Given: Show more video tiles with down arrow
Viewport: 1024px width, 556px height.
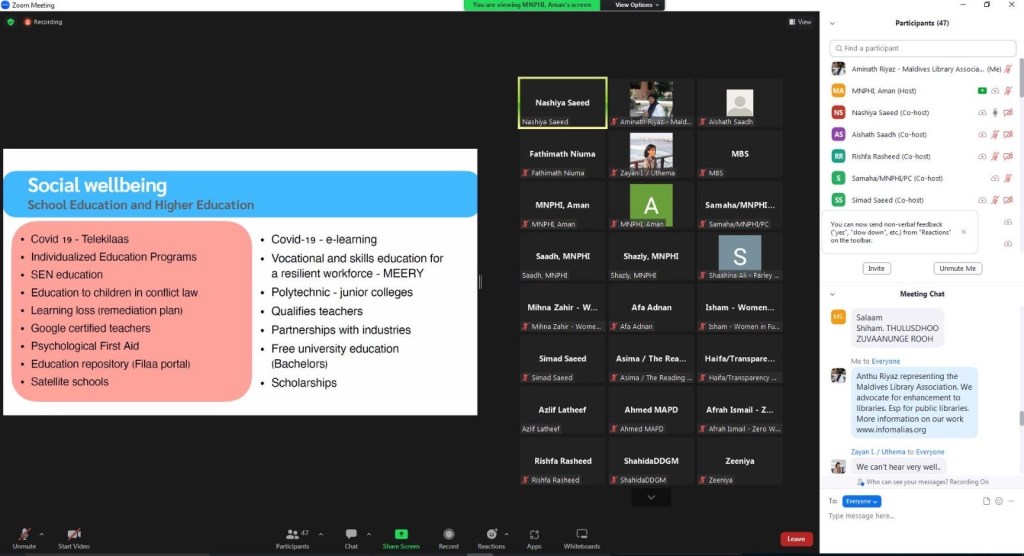Looking at the screenshot, I should (x=651, y=497).
